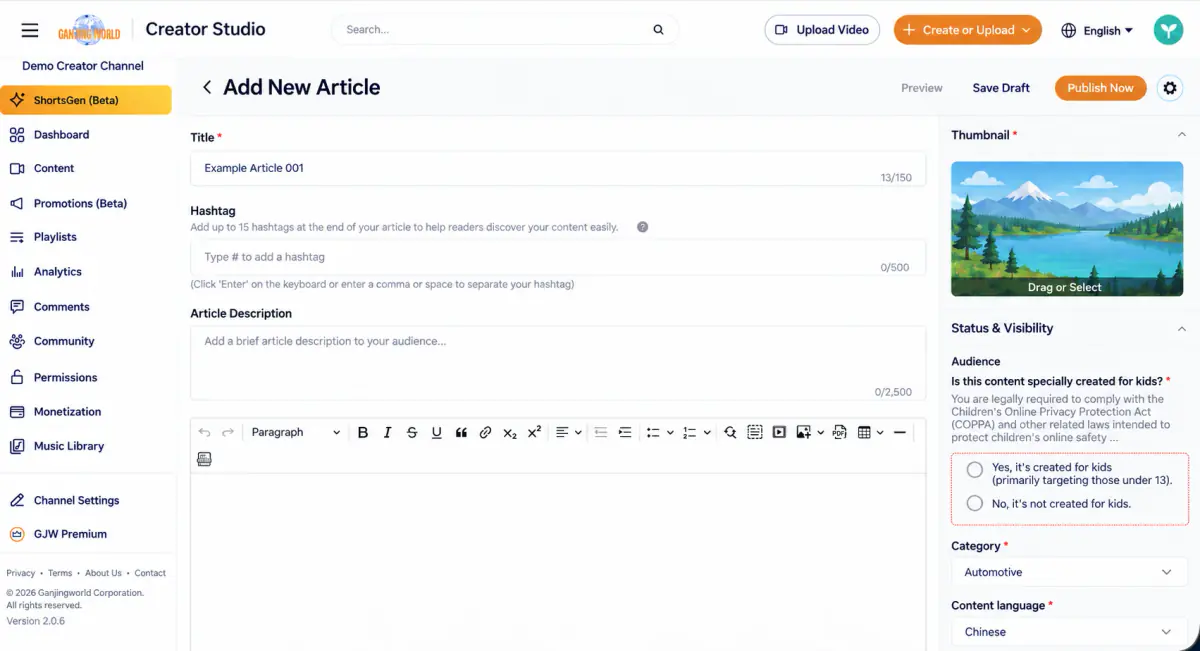Apply underline formatting

[436, 432]
